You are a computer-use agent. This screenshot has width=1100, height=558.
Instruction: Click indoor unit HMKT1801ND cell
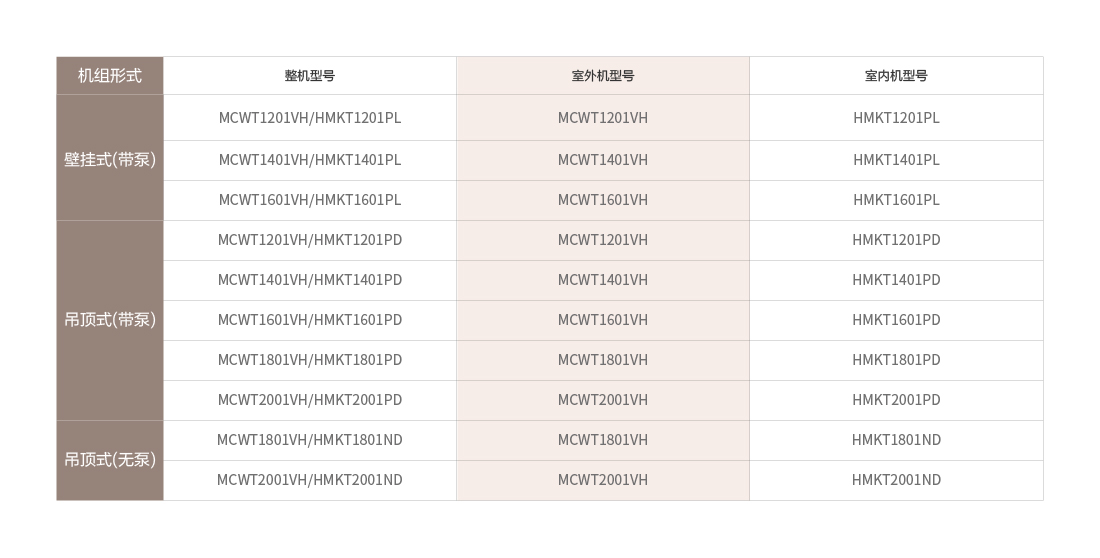coord(896,441)
